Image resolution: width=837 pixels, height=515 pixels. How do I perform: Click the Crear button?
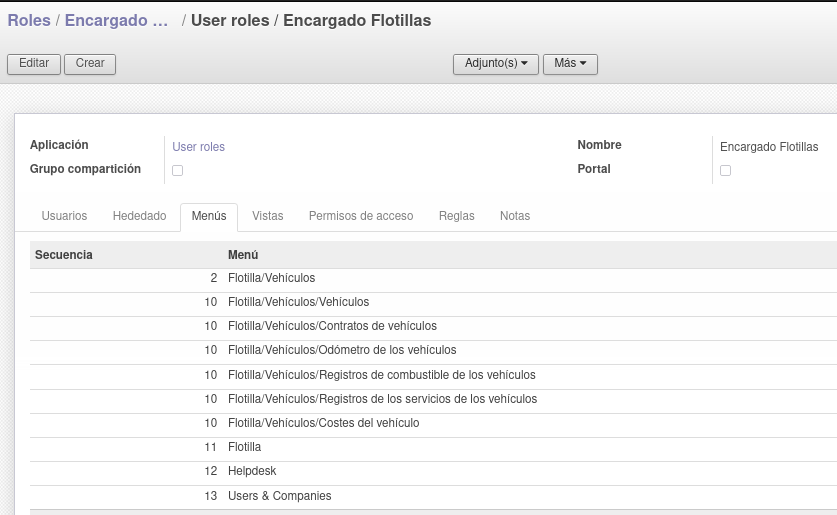(90, 64)
